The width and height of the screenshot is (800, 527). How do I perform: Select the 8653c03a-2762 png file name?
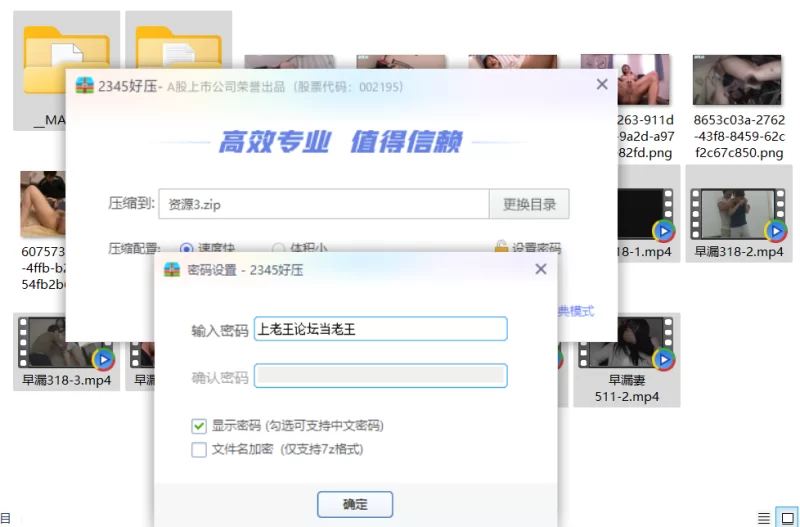point(739,136)
